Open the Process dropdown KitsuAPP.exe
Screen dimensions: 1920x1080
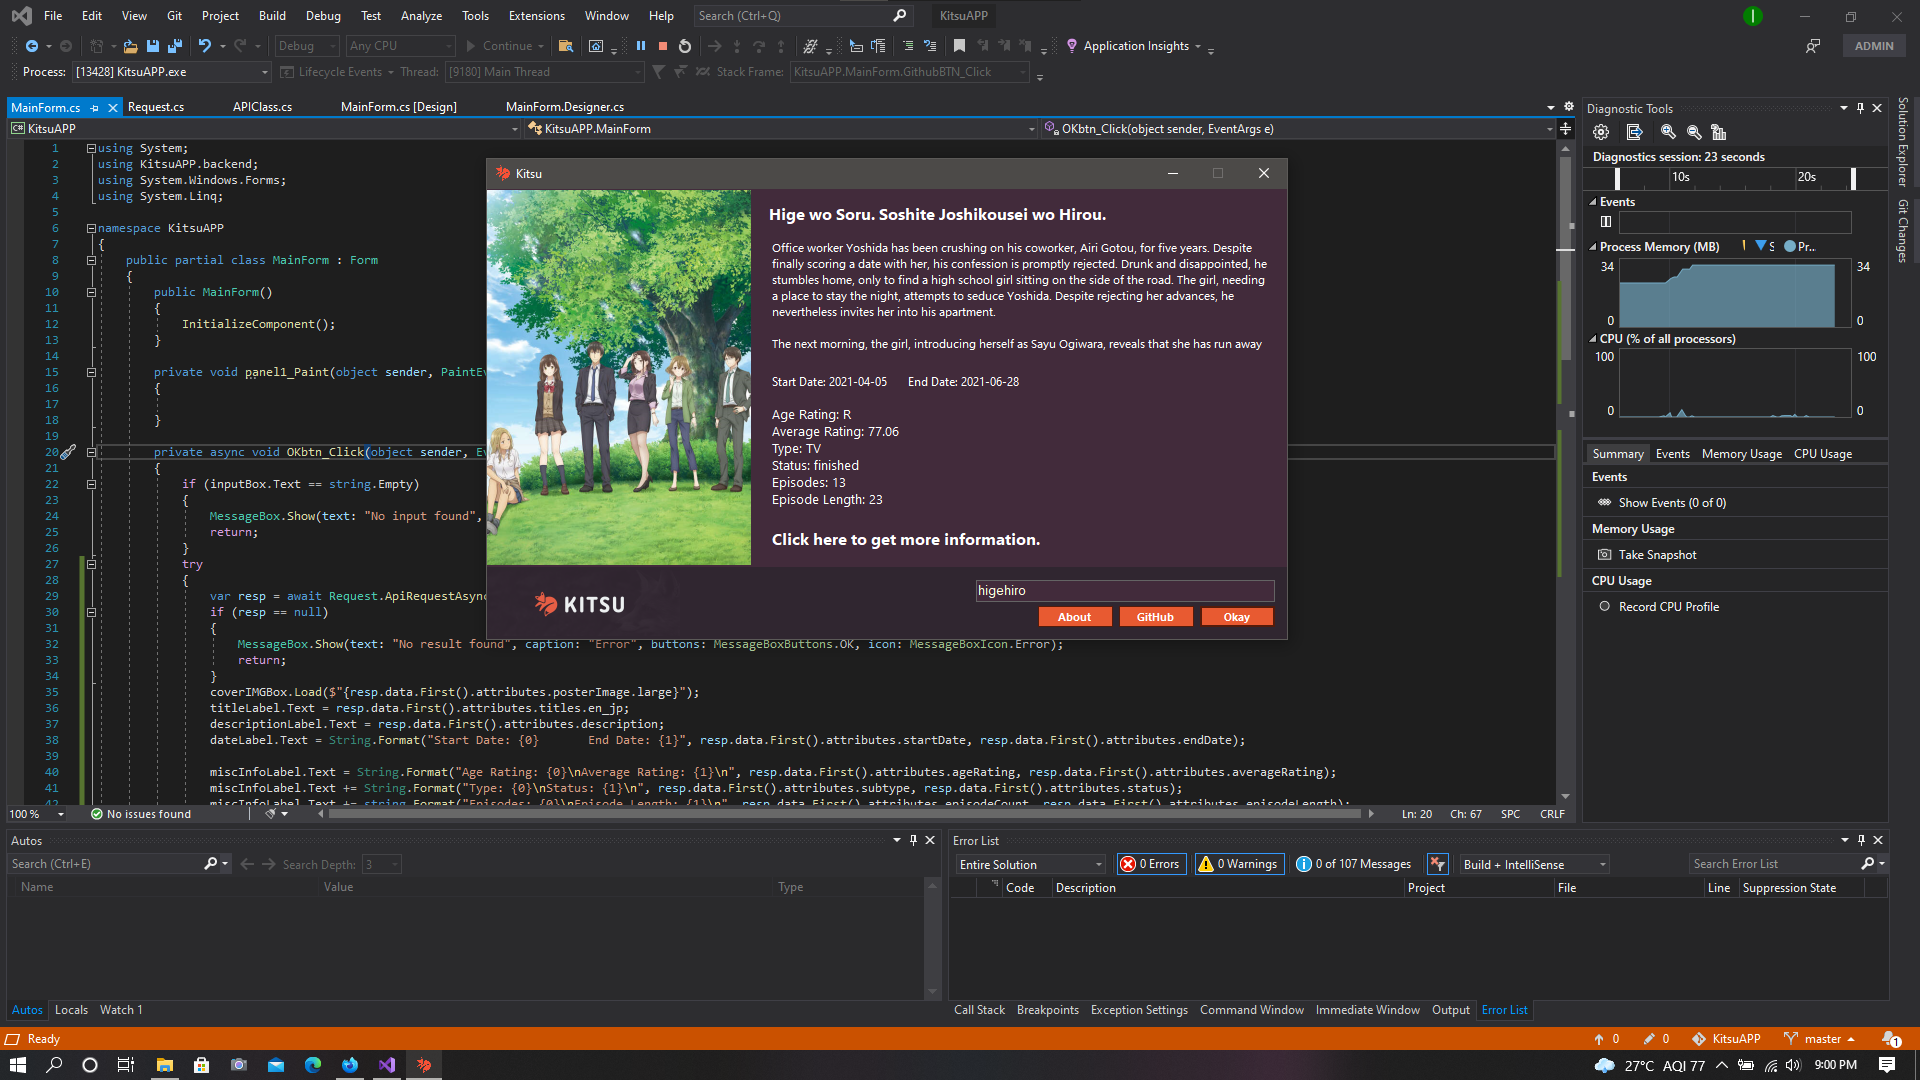pos(172,72)
